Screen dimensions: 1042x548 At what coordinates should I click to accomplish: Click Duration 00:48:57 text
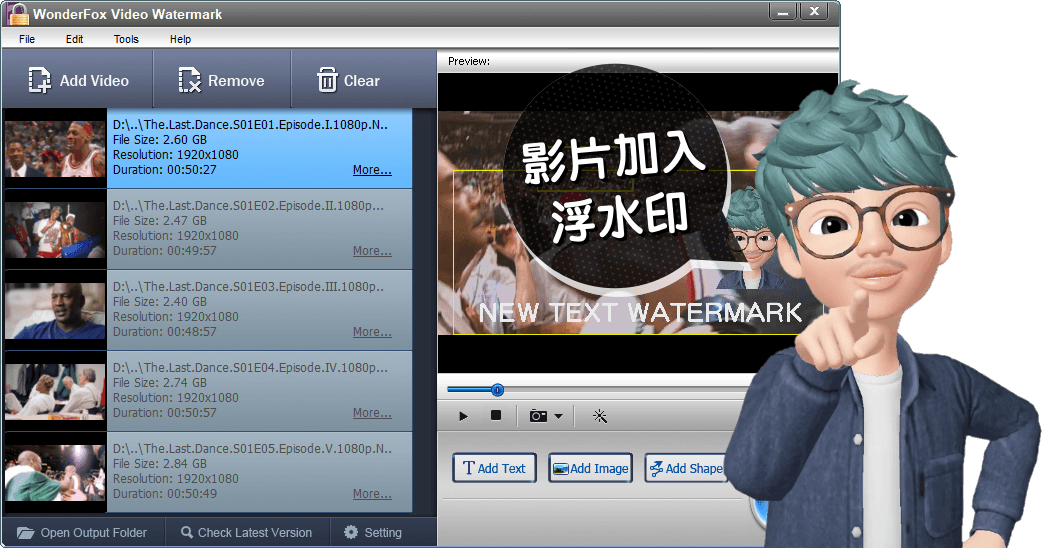click(x=165, y=332)
